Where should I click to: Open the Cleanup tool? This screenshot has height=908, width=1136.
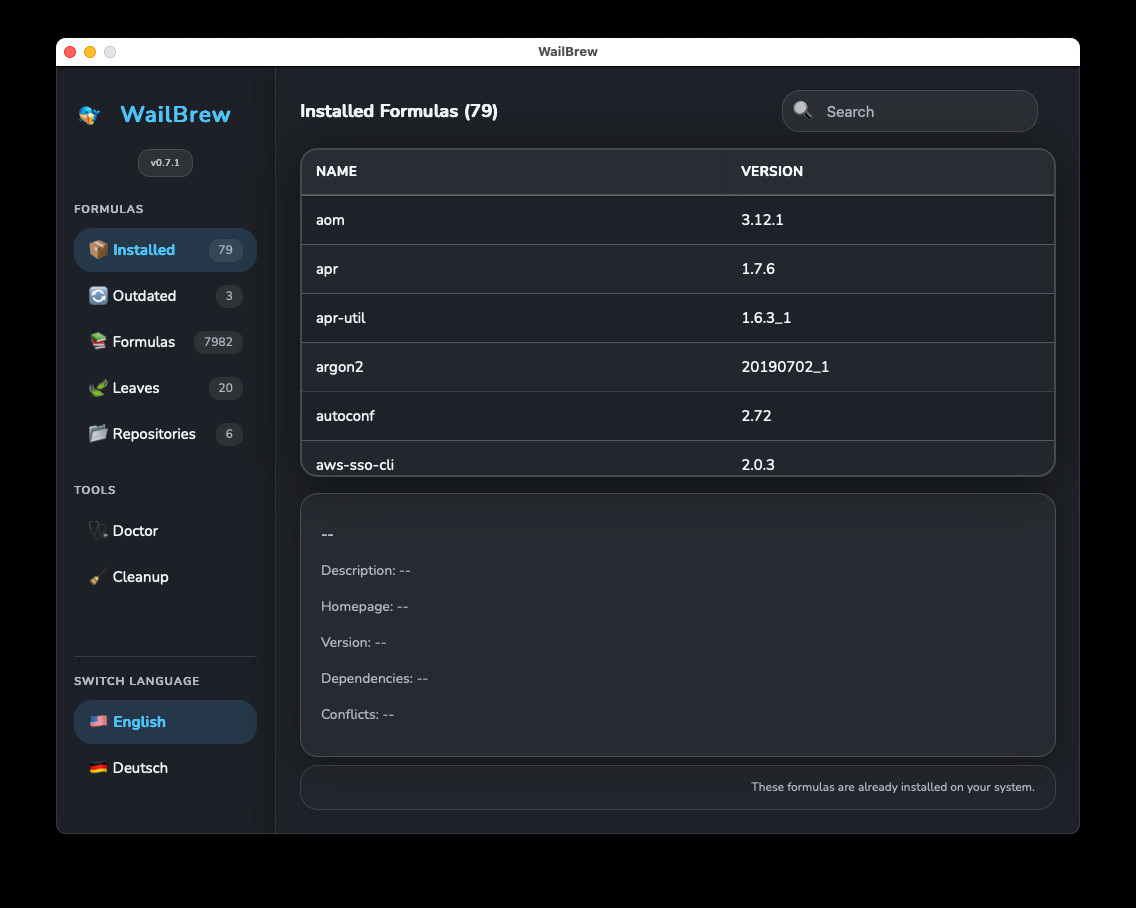[165, 577]
